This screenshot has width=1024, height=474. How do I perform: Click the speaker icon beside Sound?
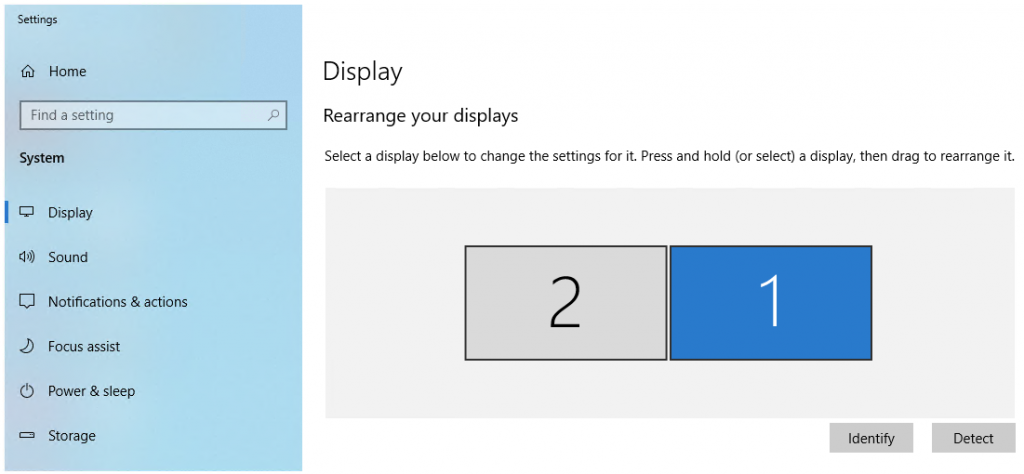pyautogui.click(x=27, y=257)
